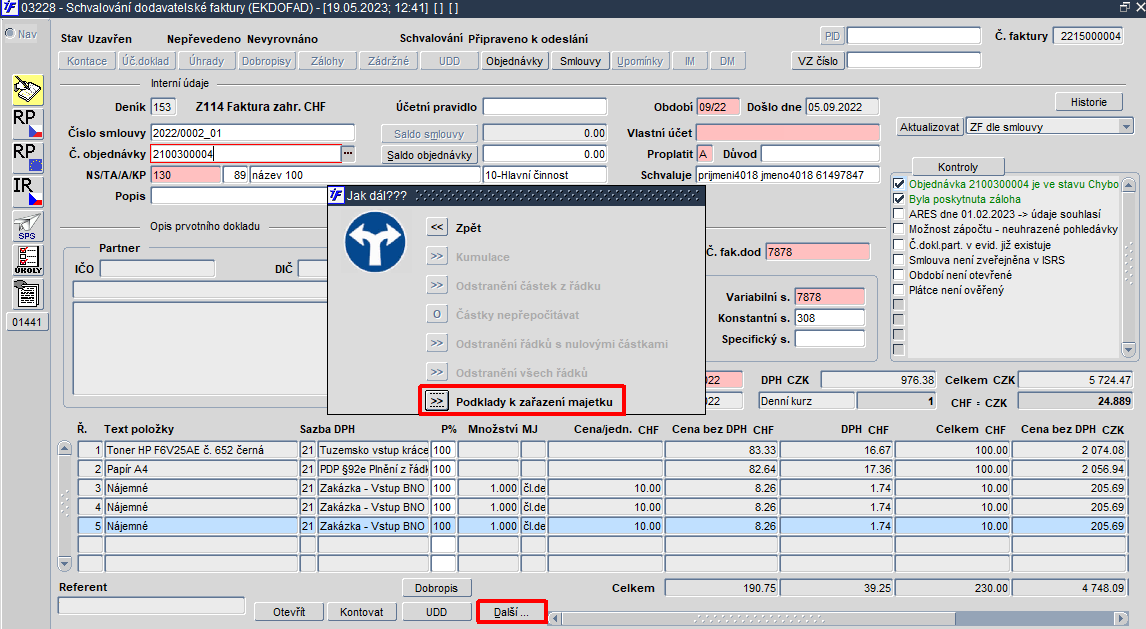Open the Smlouvy tab button
Screen dimensions: 1146x629
point(580,61)
